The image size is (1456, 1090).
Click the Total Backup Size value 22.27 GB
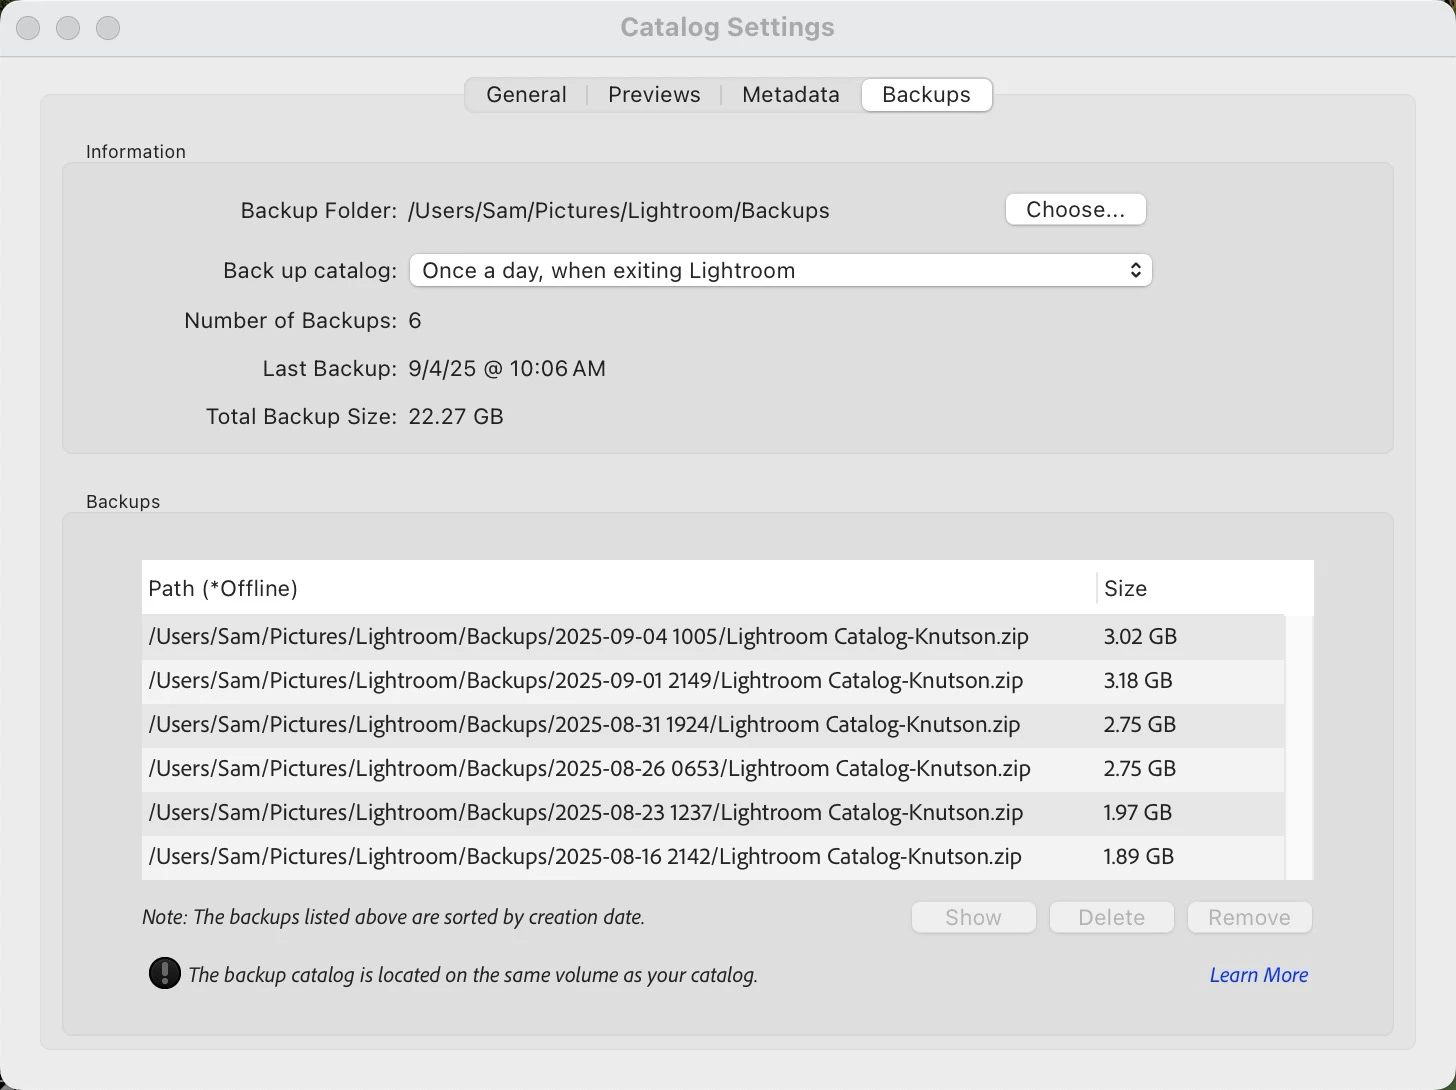point(456,417)
